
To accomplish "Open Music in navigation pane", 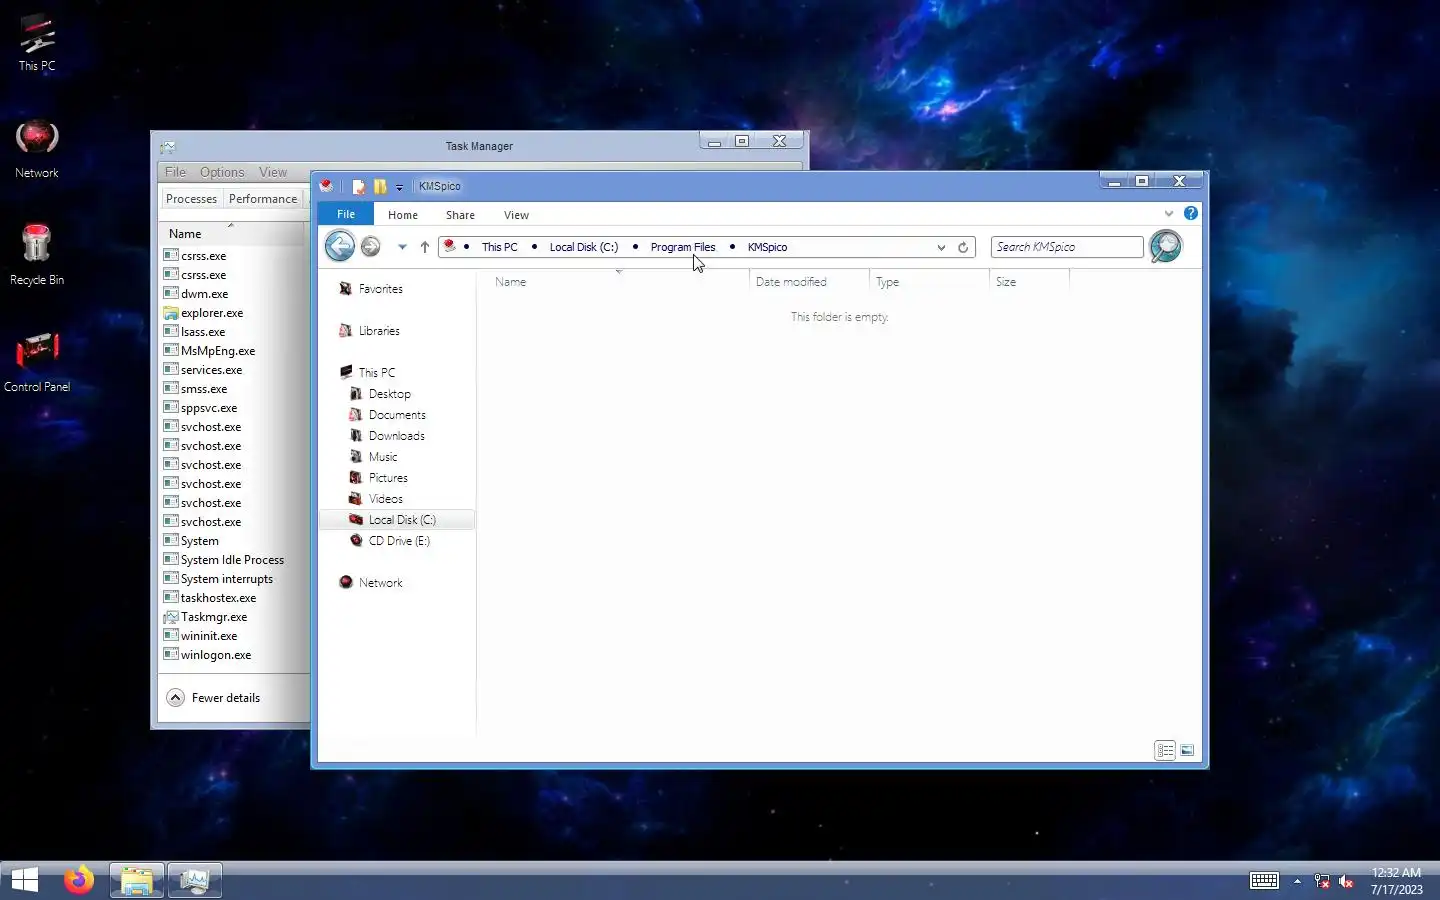I will (x=383, y=457).
